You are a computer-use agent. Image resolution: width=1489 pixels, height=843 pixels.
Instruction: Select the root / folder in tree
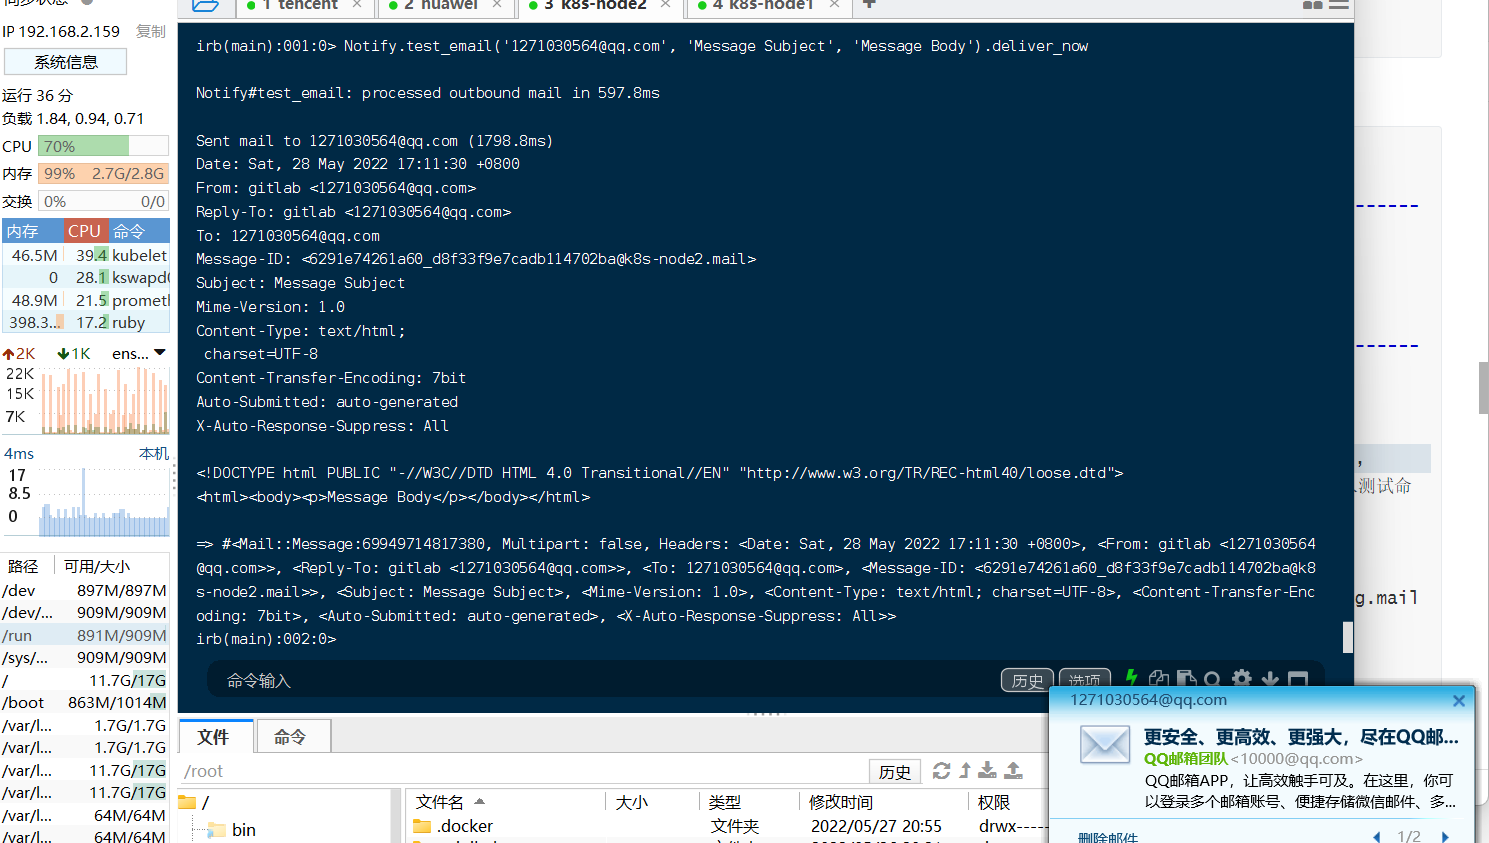pyautogui.click(x=194, y=803)
